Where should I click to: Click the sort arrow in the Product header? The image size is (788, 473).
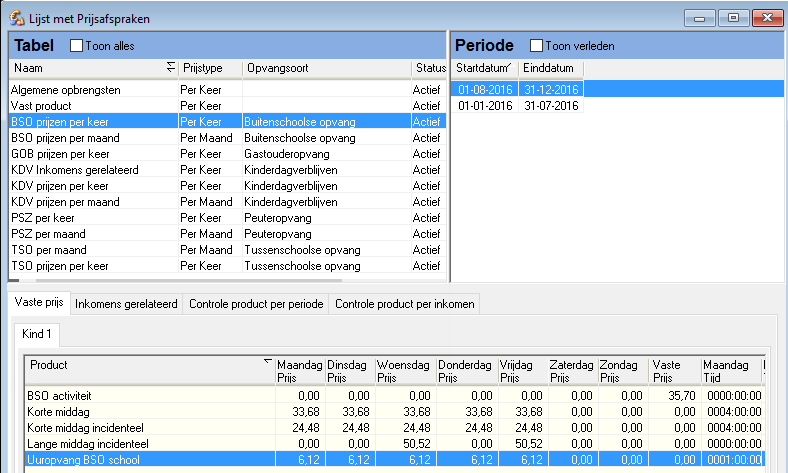pyautogui.click(x=267, y=361)
